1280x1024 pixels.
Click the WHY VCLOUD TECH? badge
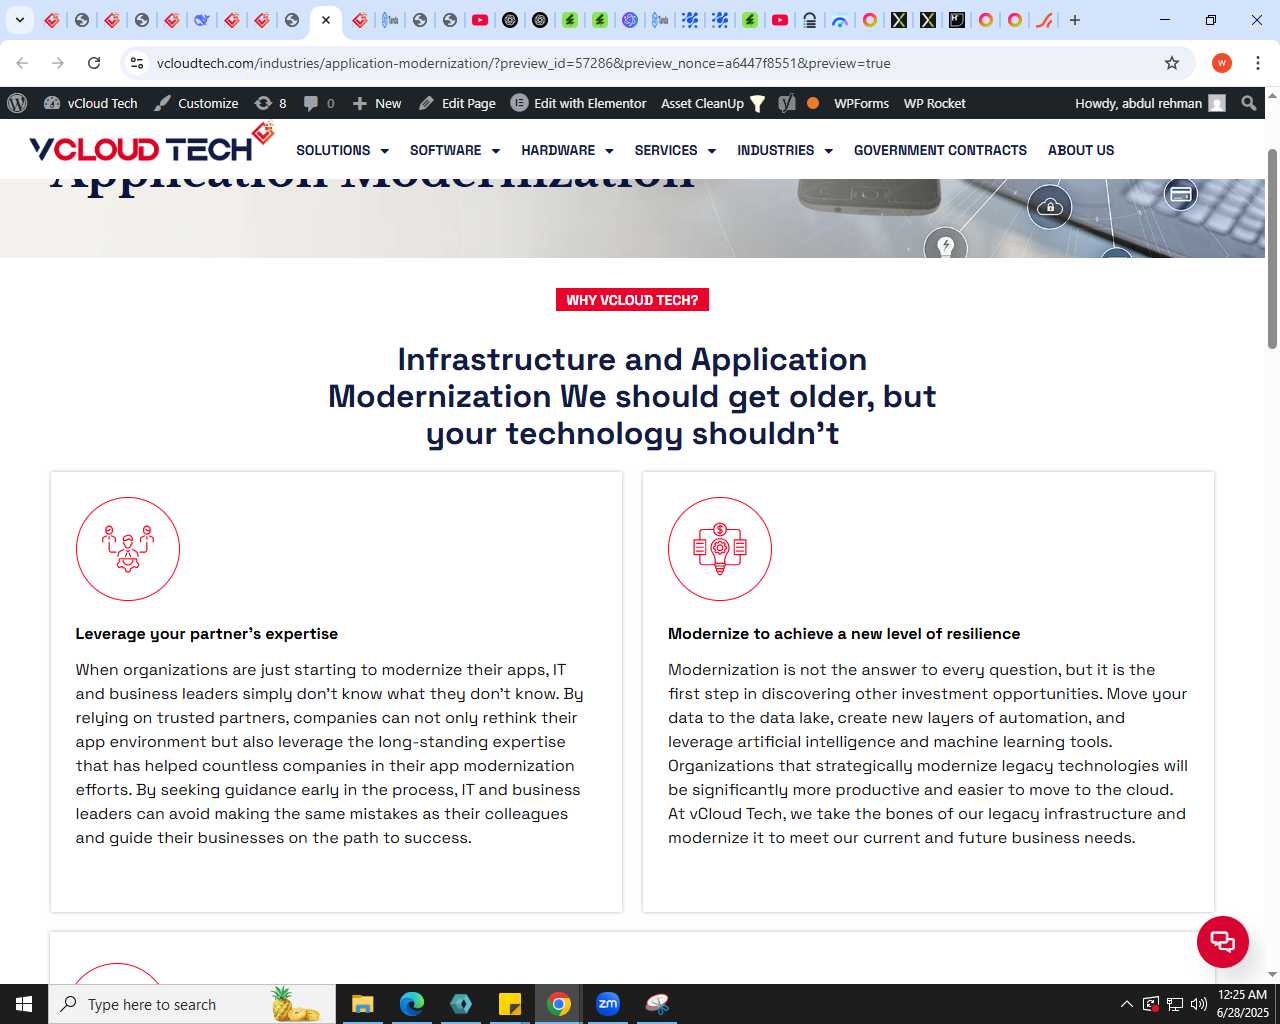(632, 300)
